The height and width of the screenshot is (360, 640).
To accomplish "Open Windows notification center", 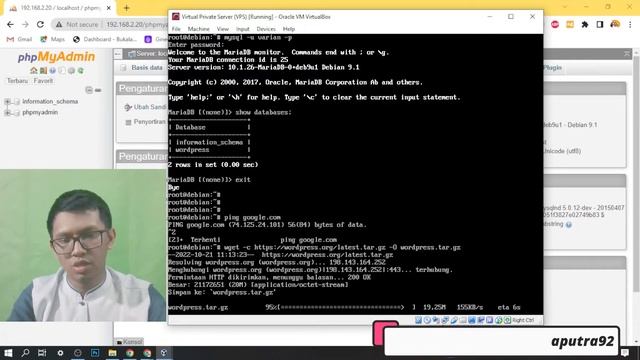I will [x=624, y=353].
